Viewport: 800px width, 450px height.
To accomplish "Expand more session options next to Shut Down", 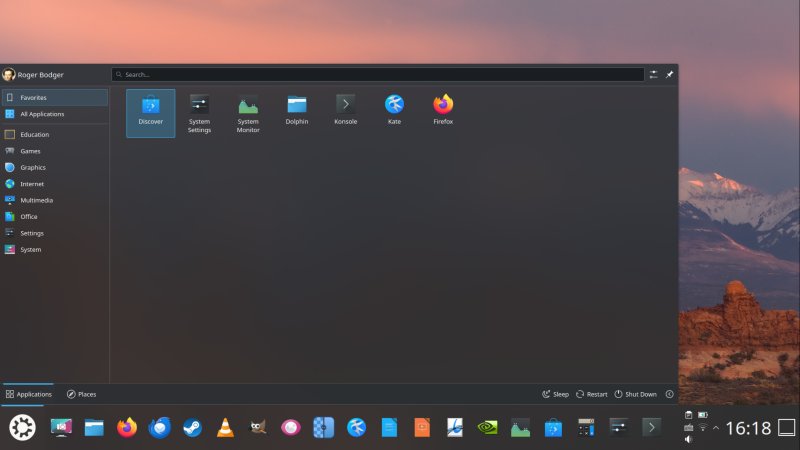I will pyautogui.click(x=669, y=394).
